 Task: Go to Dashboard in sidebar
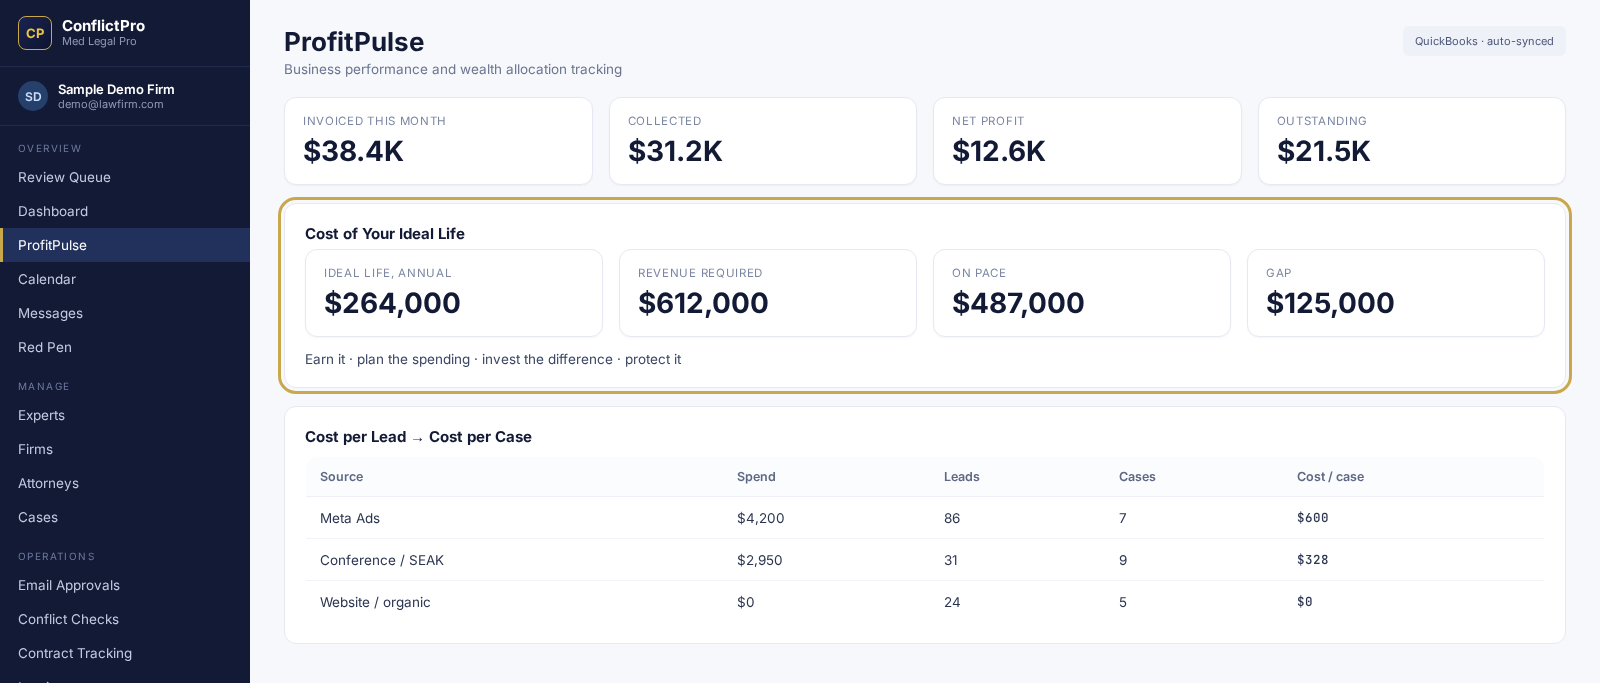tap(125, 211)
